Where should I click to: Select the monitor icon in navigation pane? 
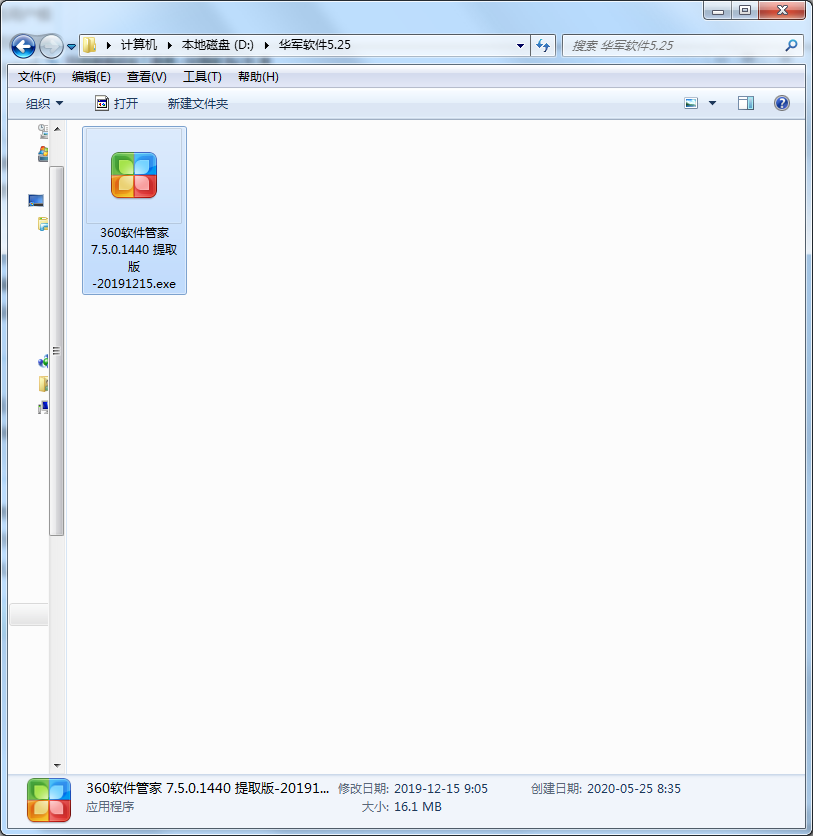[x=36, y=200]
